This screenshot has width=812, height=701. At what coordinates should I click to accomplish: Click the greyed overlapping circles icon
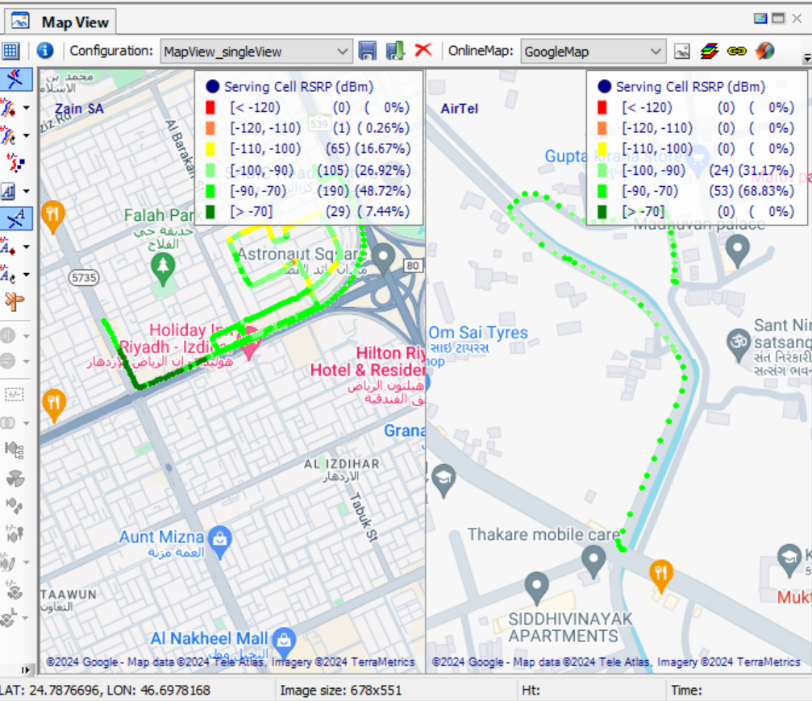(8, 423)
